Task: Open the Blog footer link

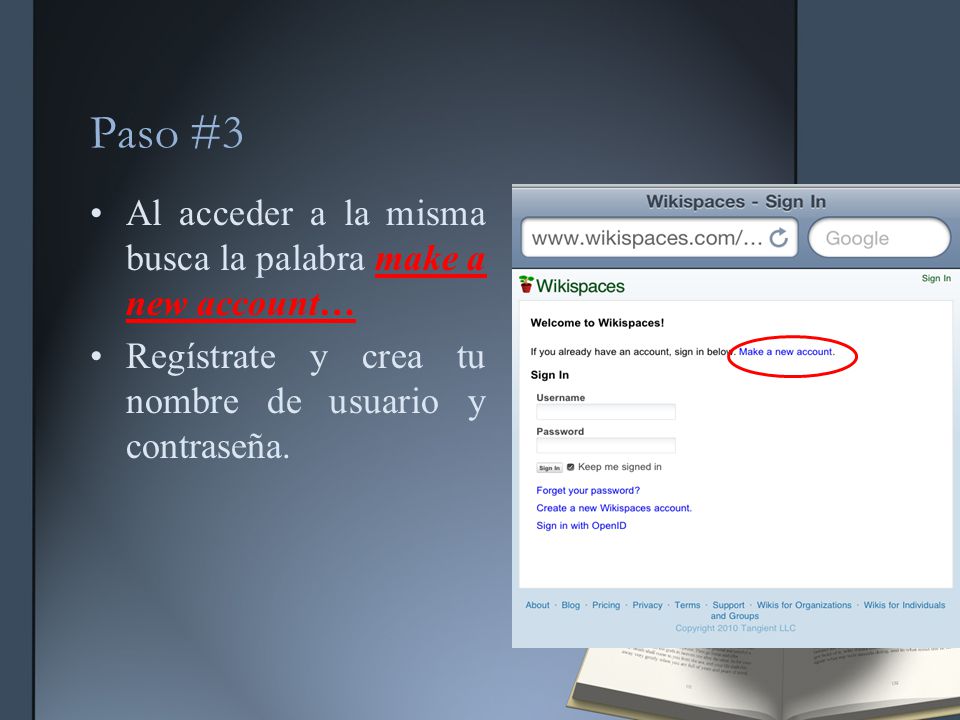Action: tap(571, 605)
